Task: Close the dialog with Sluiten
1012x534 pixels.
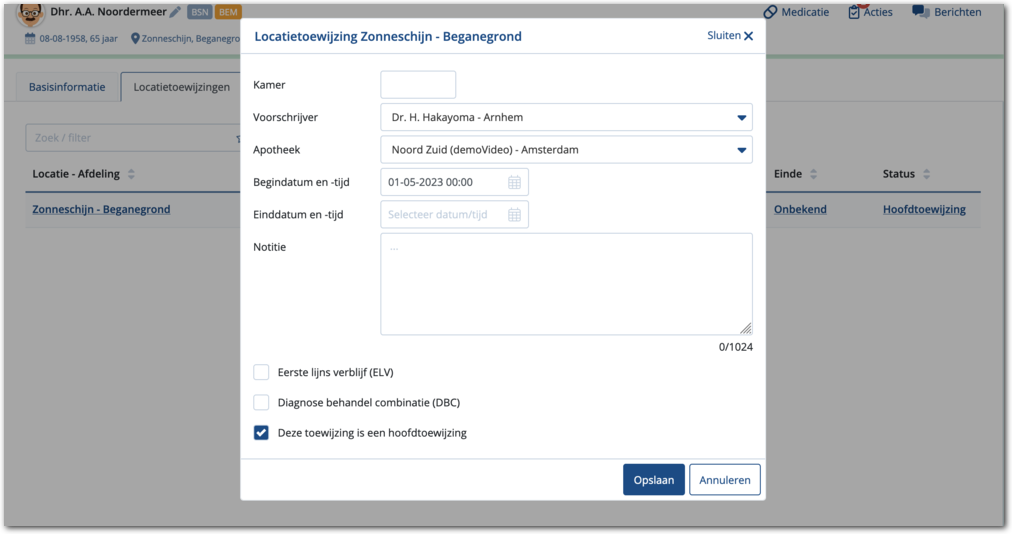Action: (730, 36)
